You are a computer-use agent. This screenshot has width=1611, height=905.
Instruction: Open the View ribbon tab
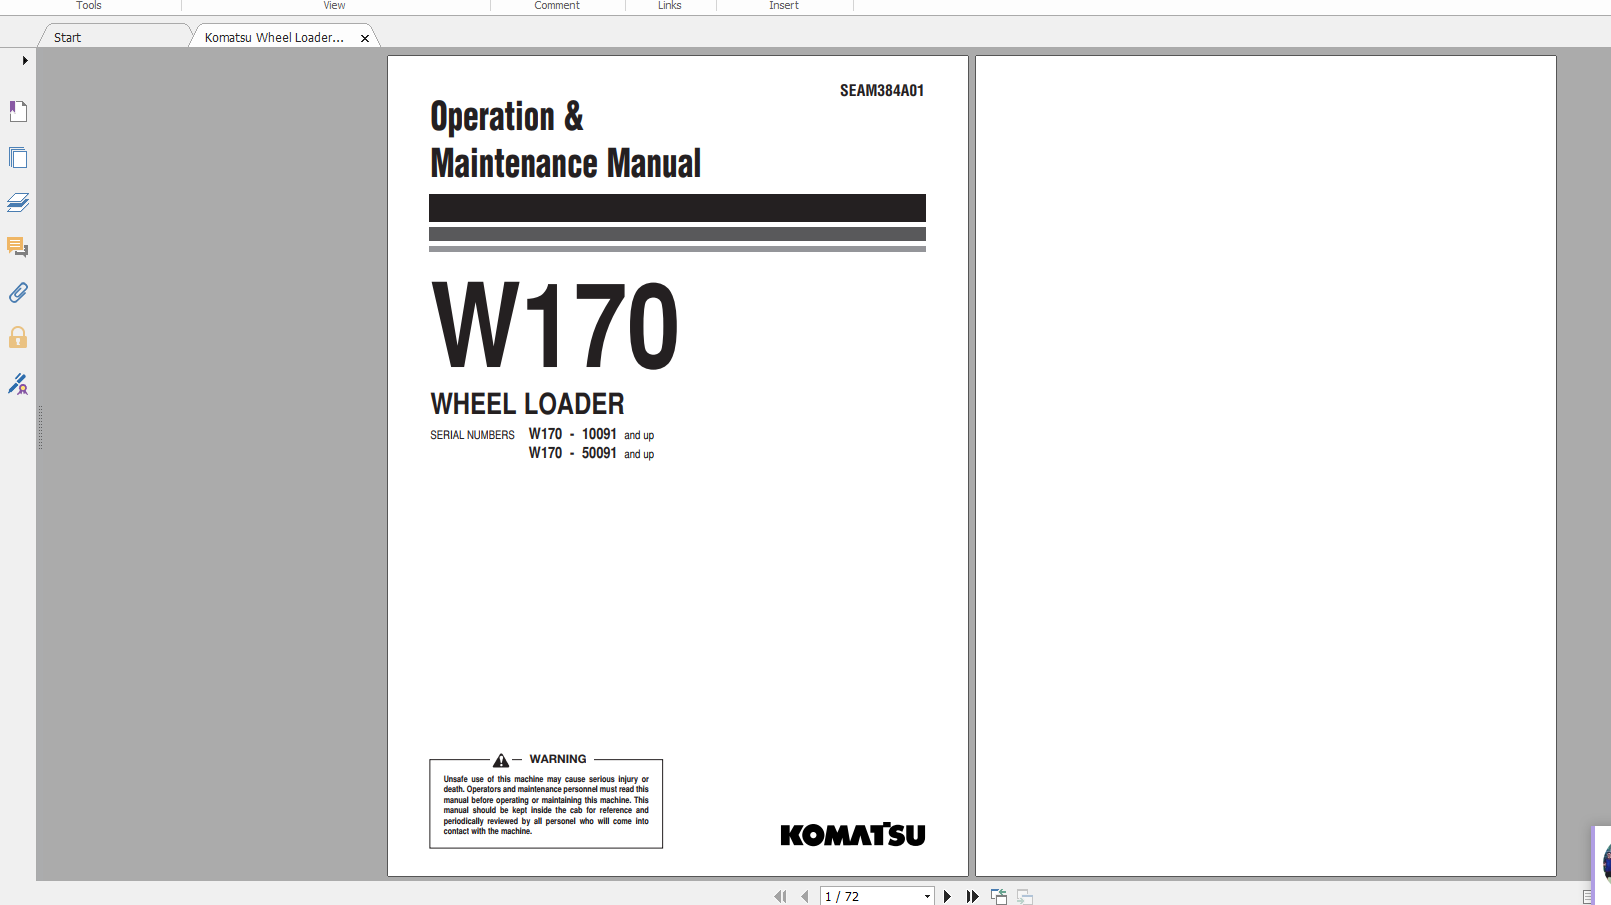click(334, 6)
